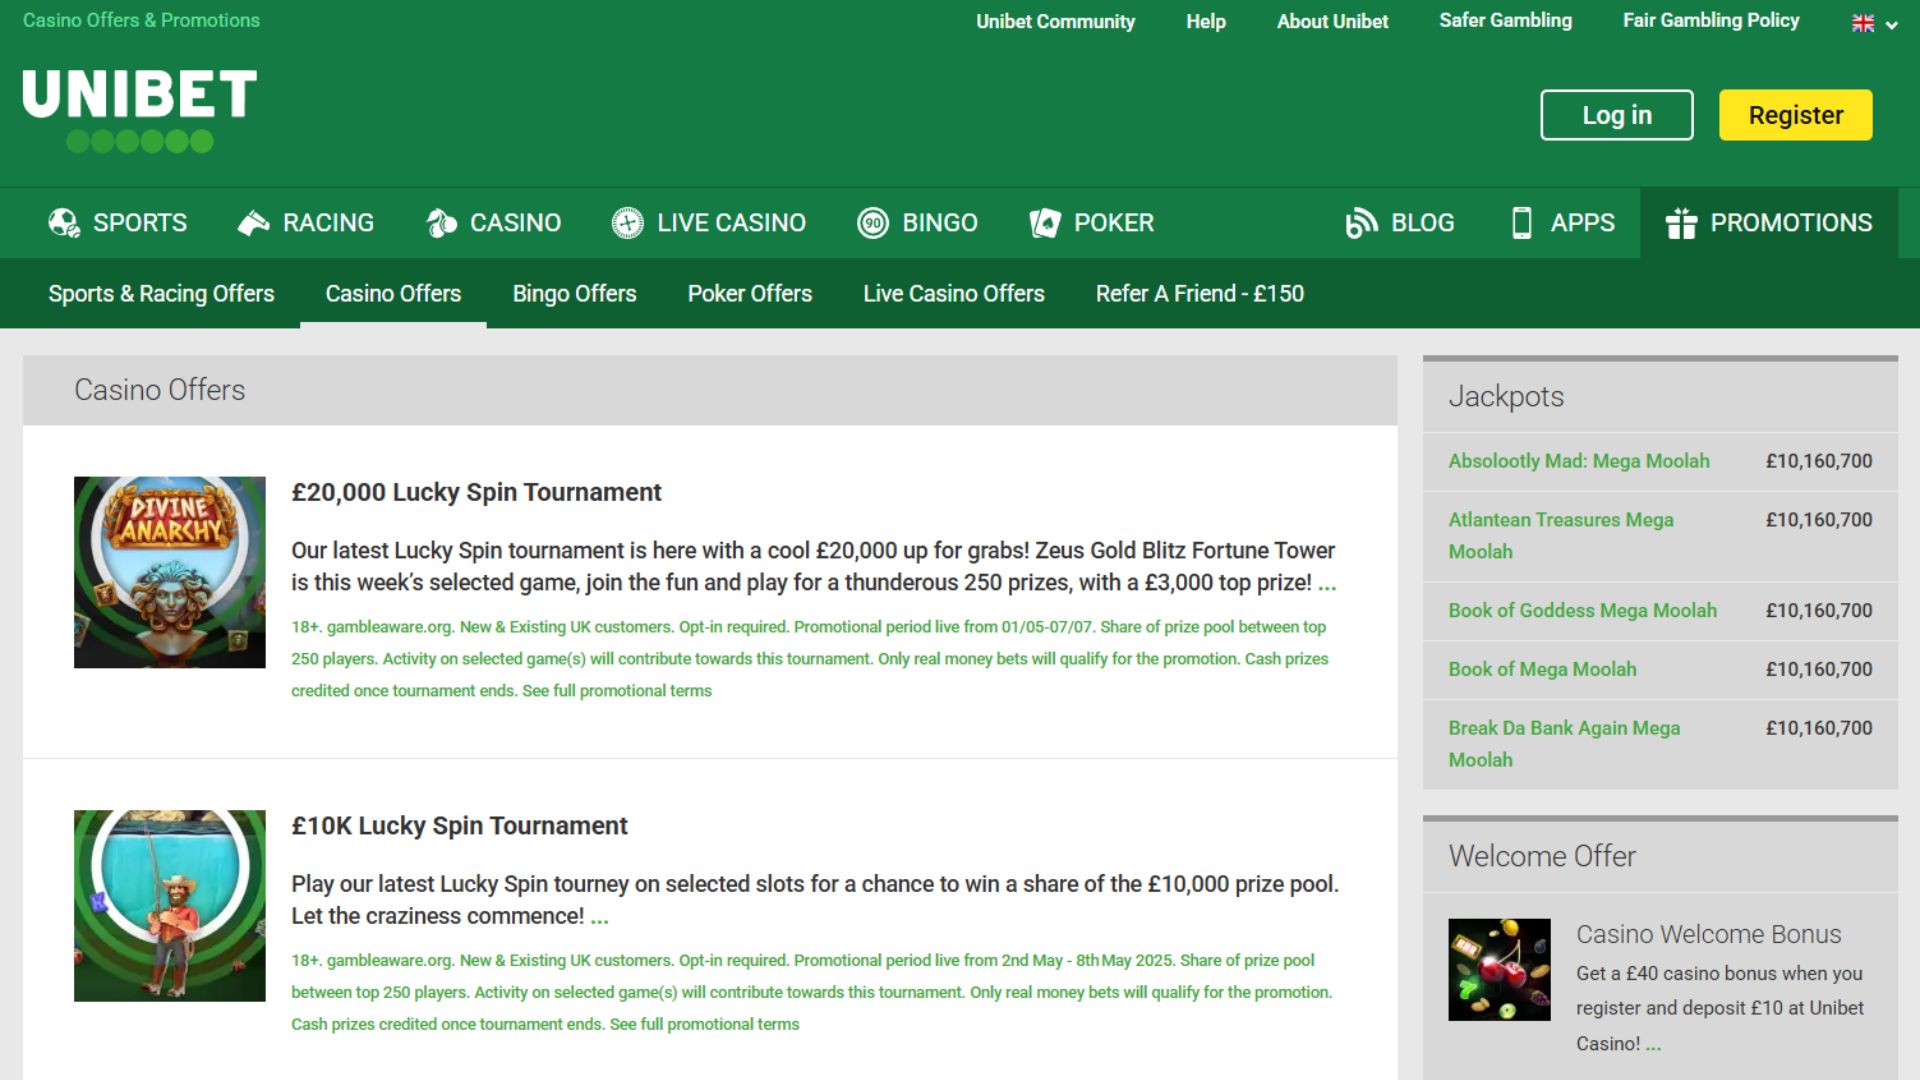Expand the language selector chevron
Screen dimensions: 1920x1080
coord(1892,25)
